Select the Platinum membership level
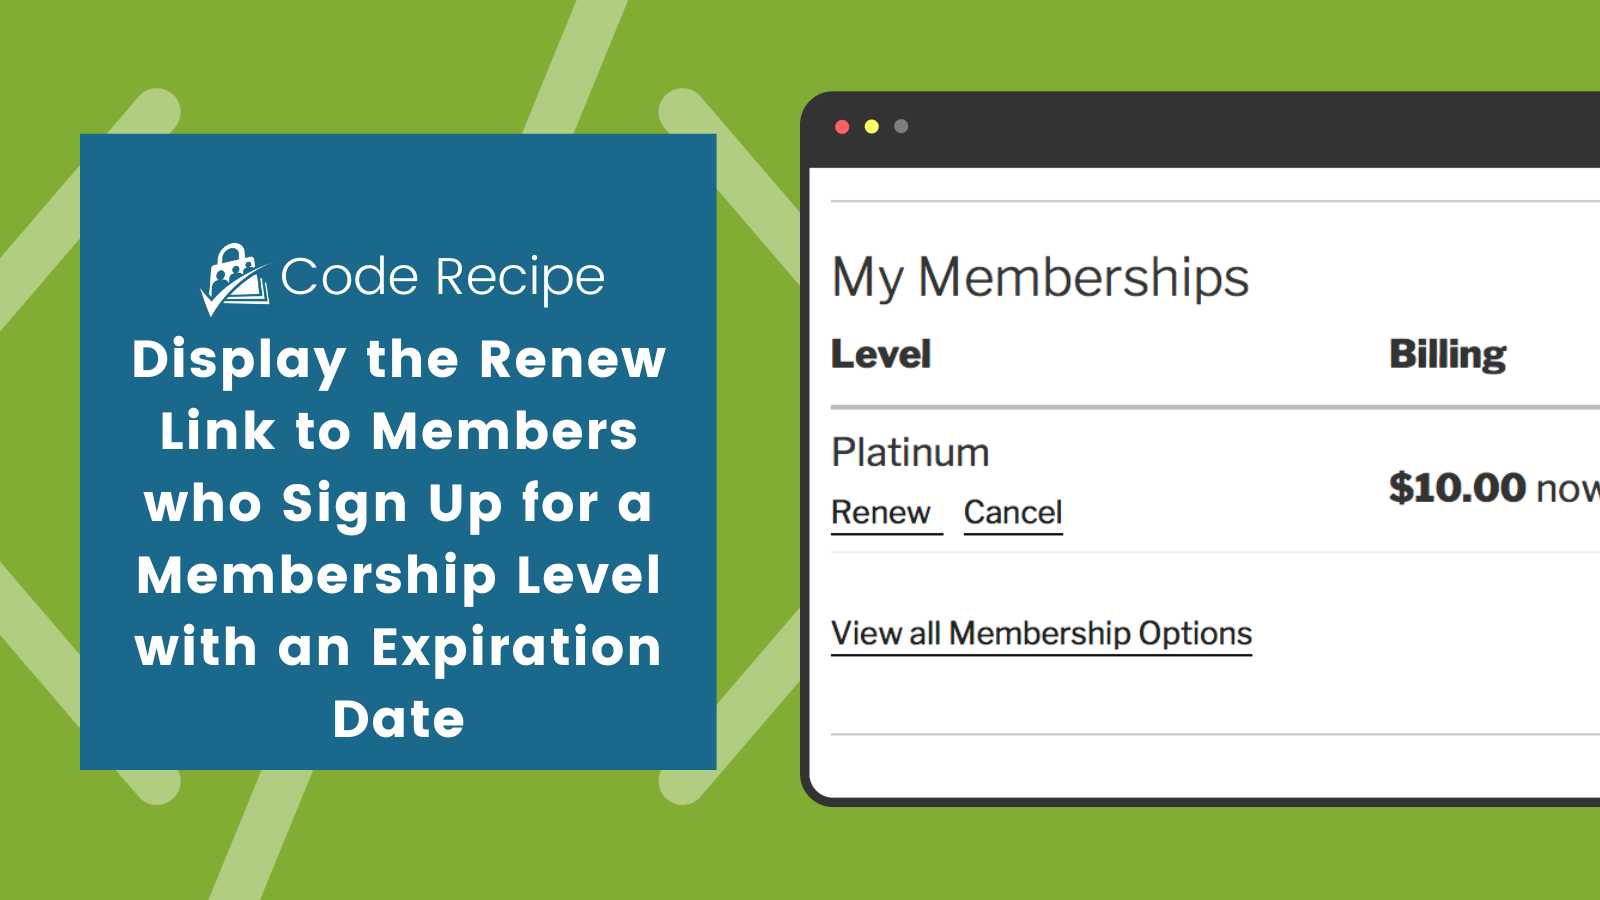This screenshot has height=900, width=1600. pyautogui.click(x=910, y=452)
